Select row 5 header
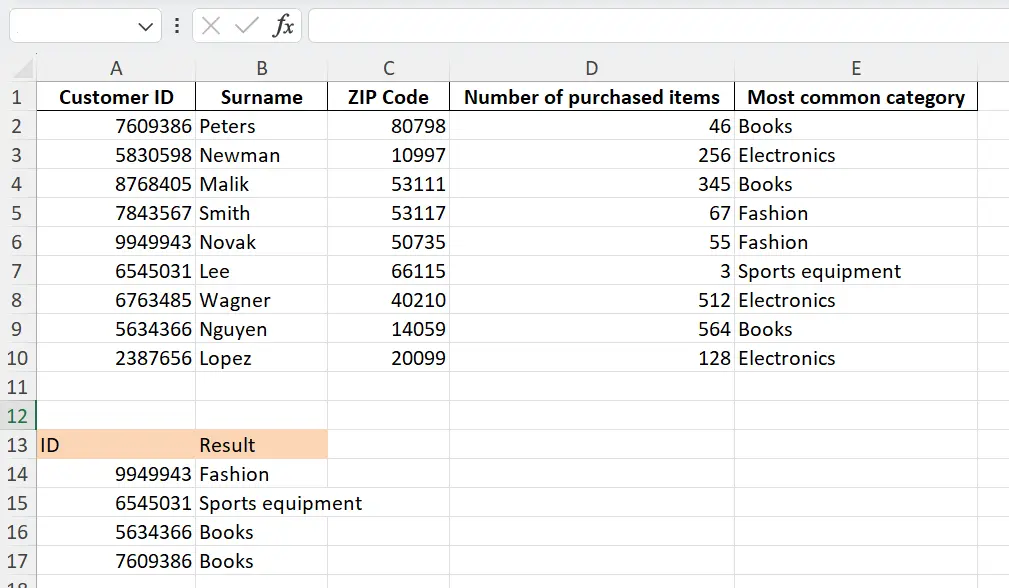This screenshot has width=1009, height=588. (17, 213)
